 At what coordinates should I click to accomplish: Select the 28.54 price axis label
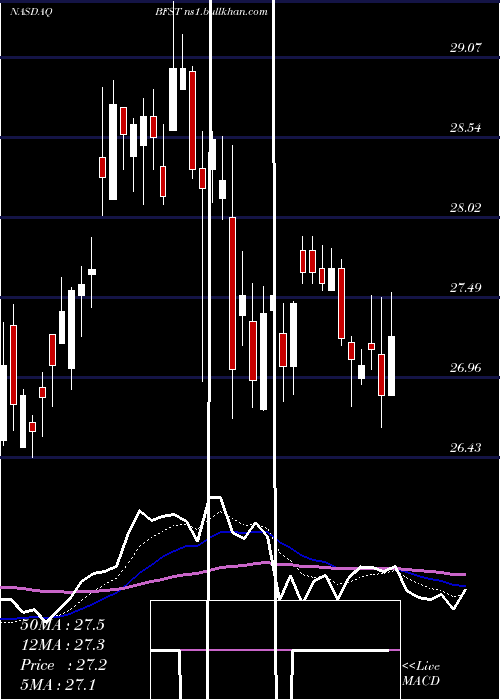pyautogui.click(x=466, y=128)
